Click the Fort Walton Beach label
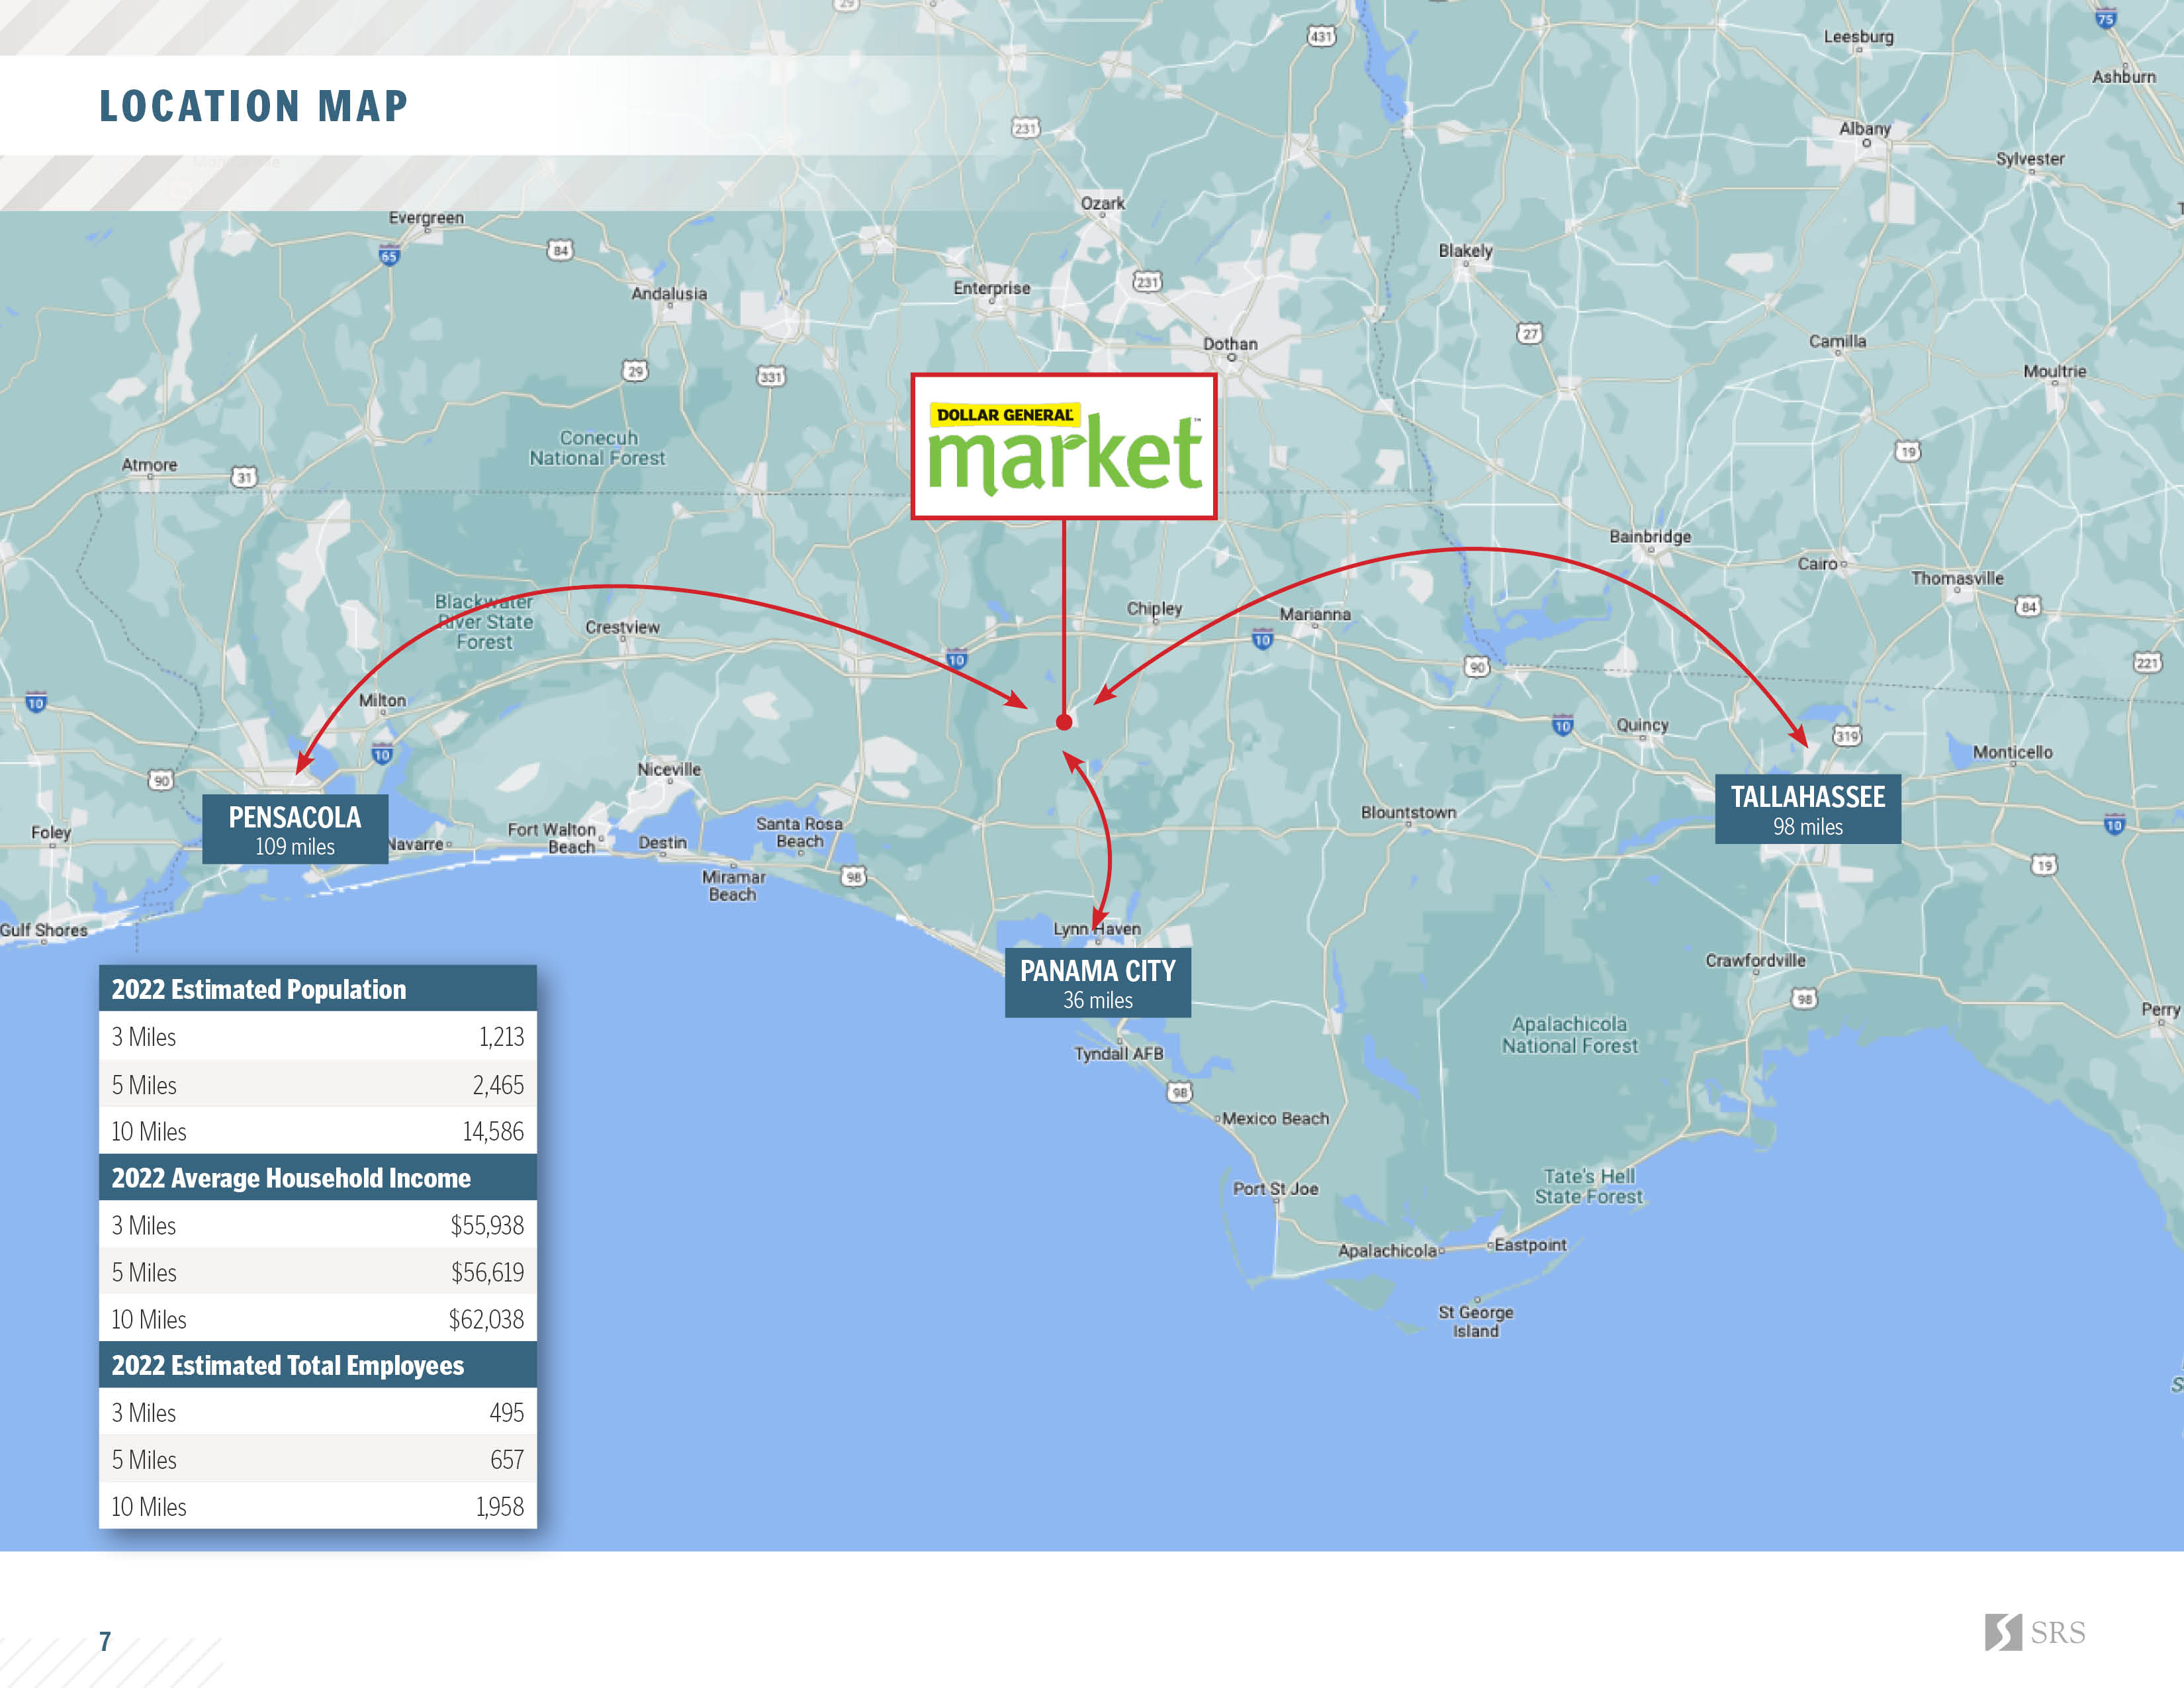 pyautogui.click(x=552, y=838)
